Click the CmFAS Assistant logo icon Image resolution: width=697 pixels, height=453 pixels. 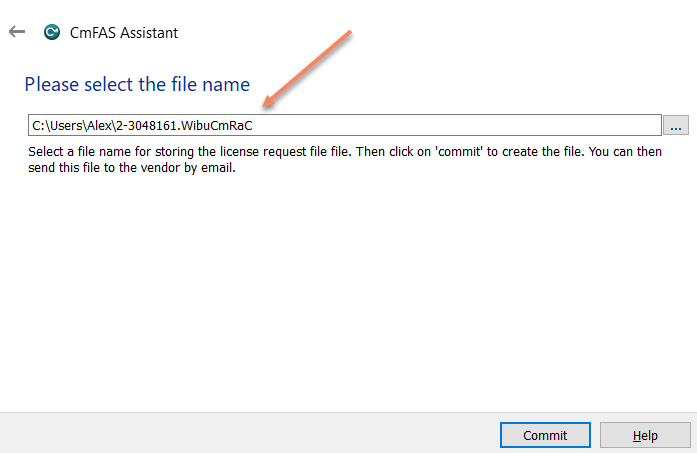(x=52, y=32)
